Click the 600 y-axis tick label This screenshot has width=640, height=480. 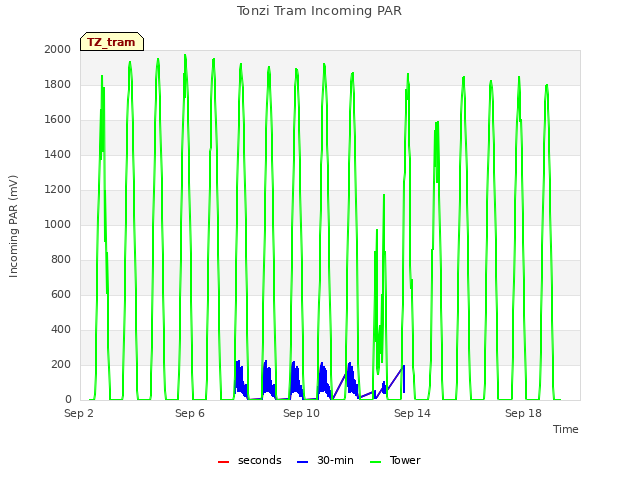pos(61,294)
